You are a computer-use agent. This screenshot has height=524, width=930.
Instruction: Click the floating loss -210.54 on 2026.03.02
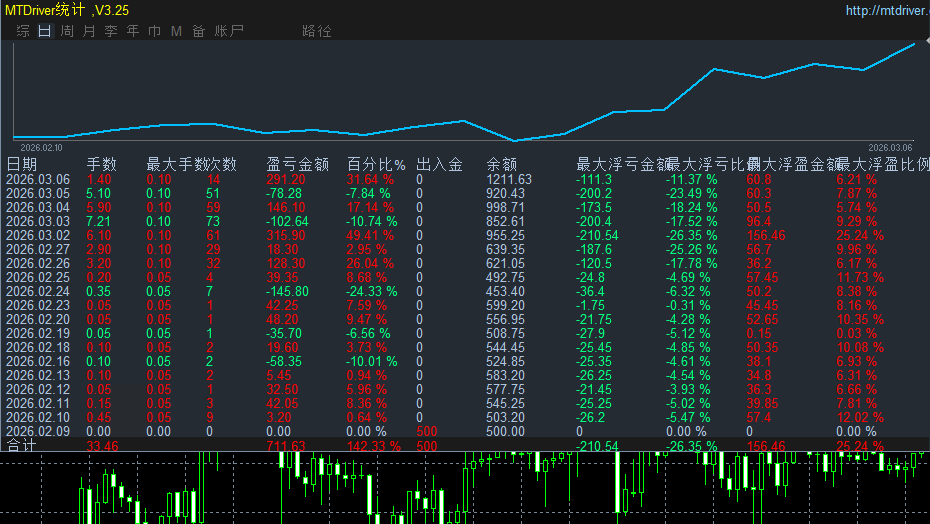(x=597, y=236)
